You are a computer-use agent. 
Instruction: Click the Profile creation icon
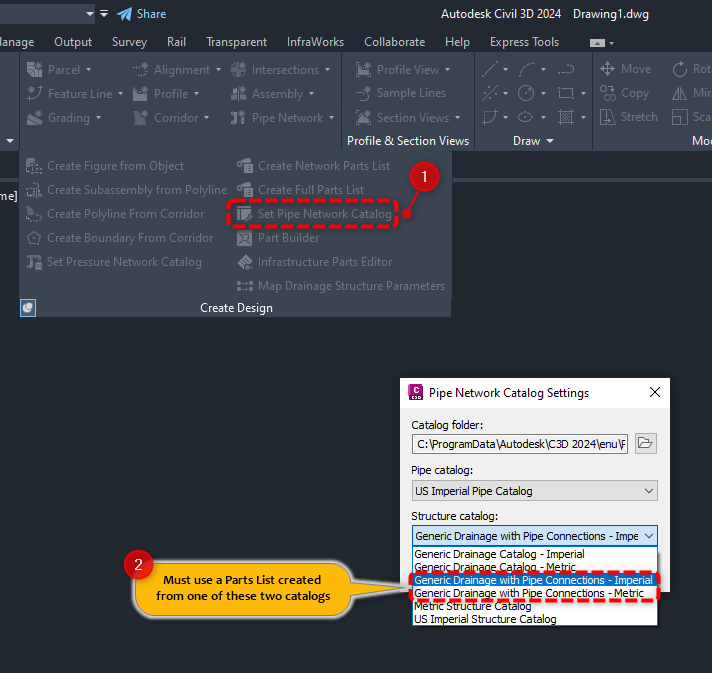click(141, 94)
